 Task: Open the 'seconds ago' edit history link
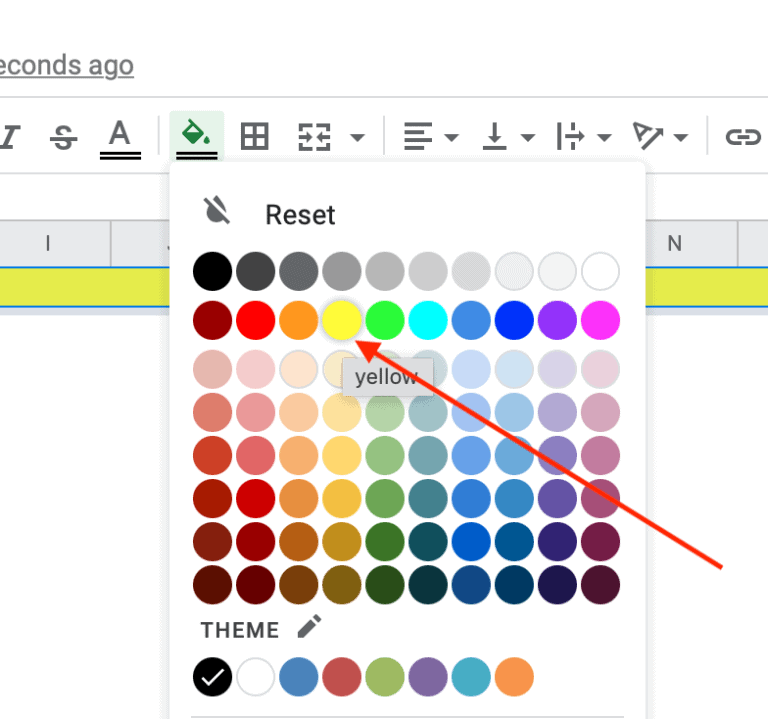(66, 66)
